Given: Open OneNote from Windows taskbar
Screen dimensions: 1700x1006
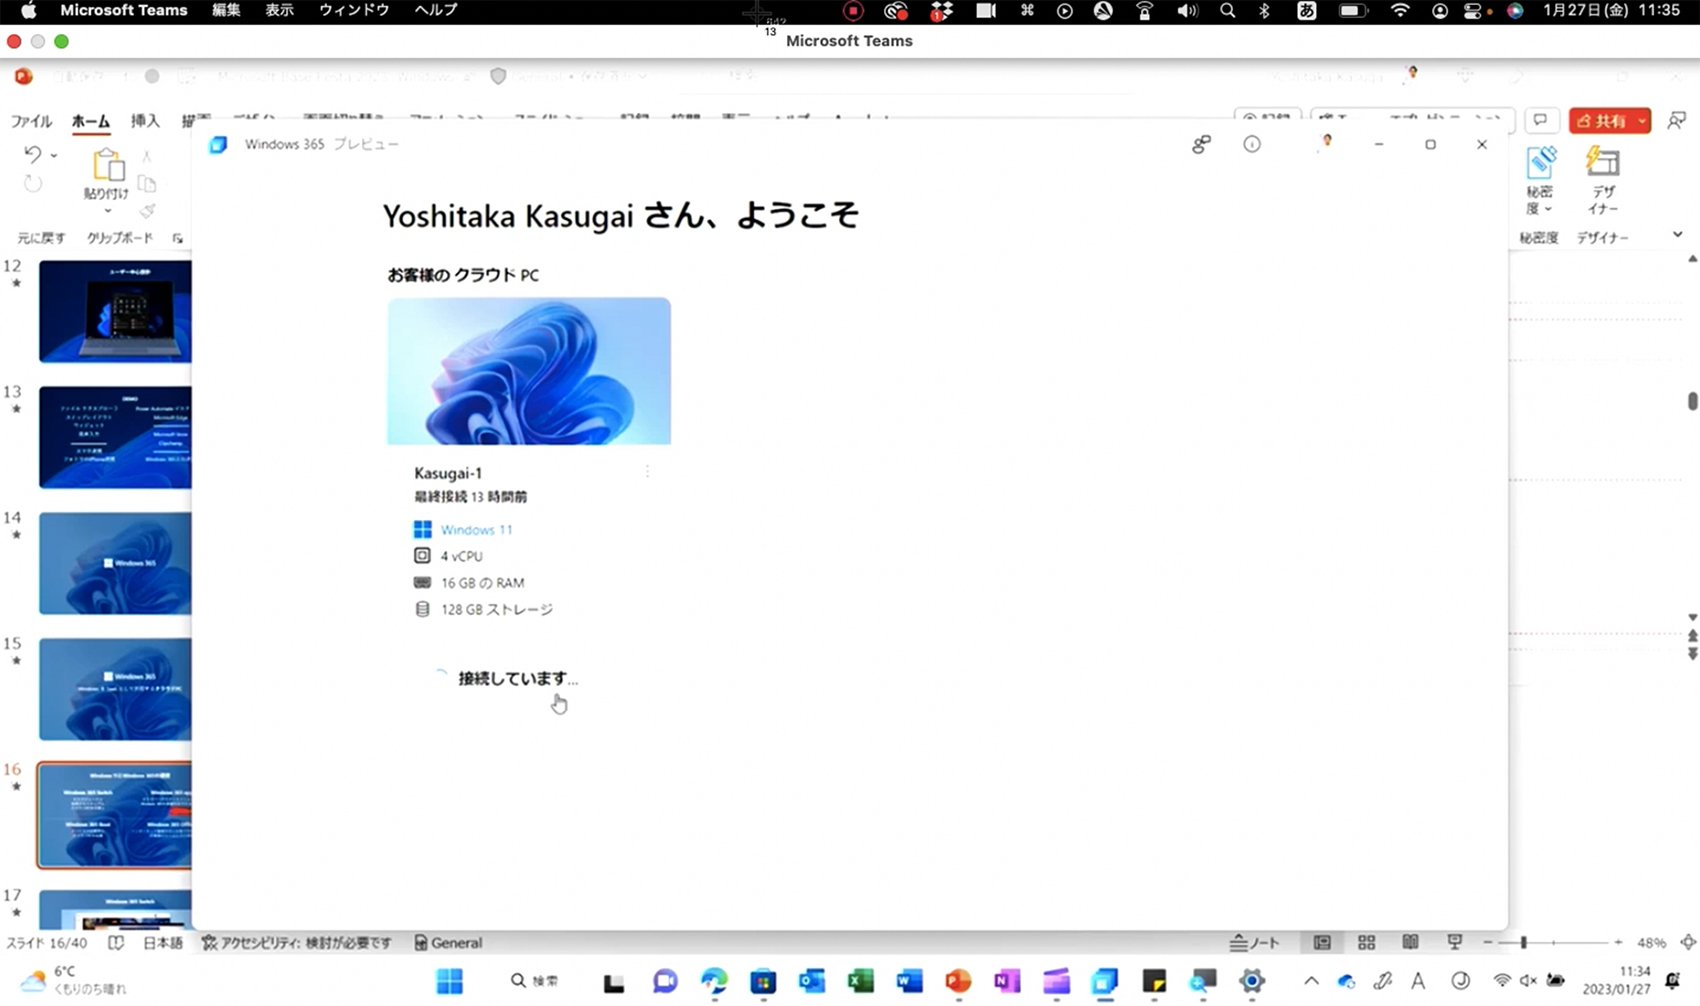Looking at the screenshot, I should (1006, 981).
